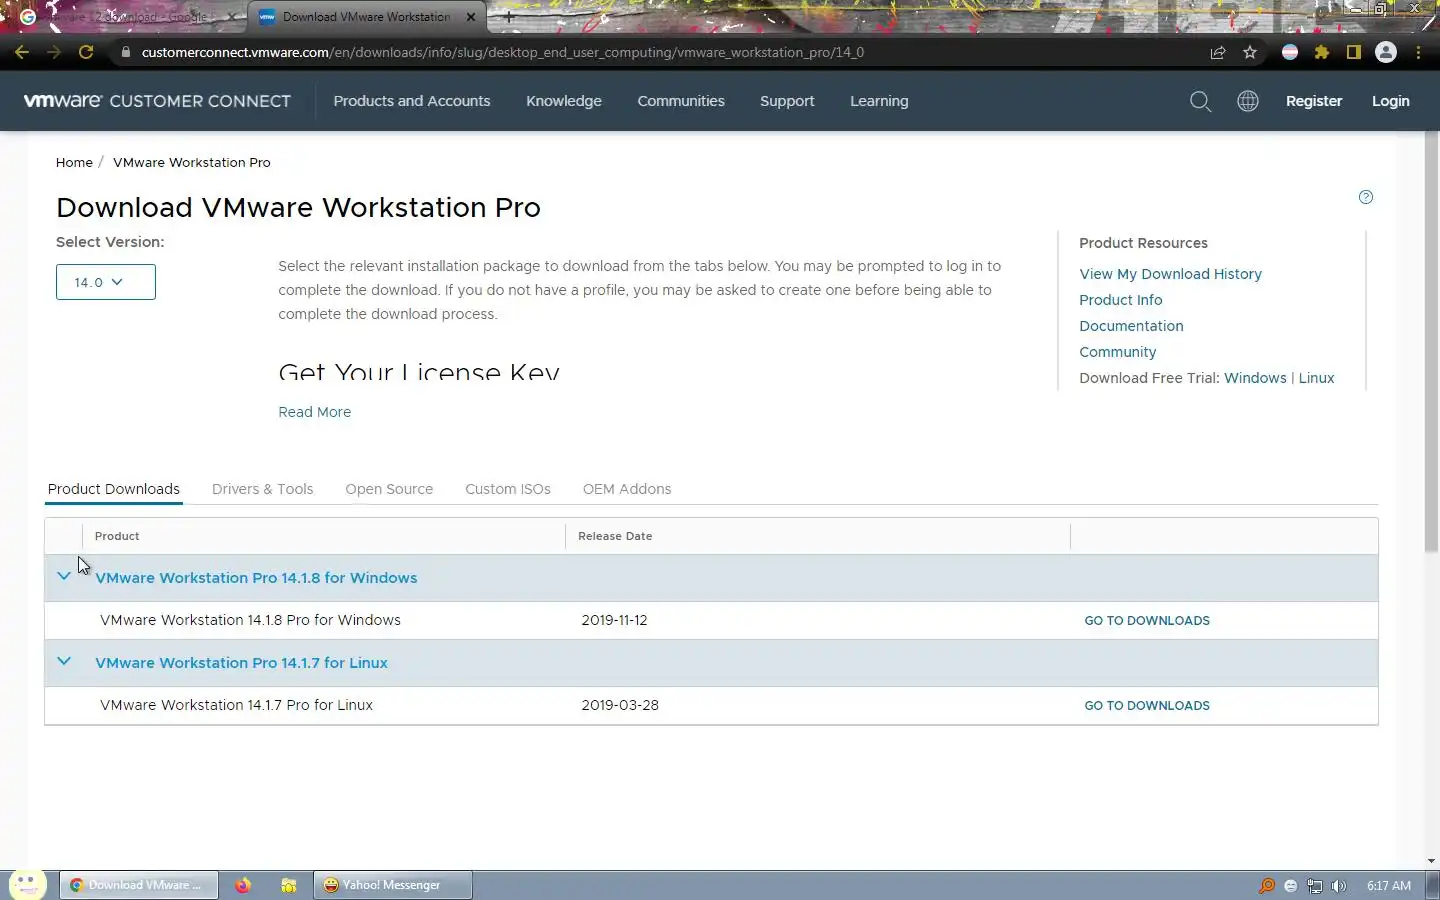The height and width of the screenshot is (900, 1440).
Task: Go to downloads for 14.1.8 Windows
Action: 1147,621
